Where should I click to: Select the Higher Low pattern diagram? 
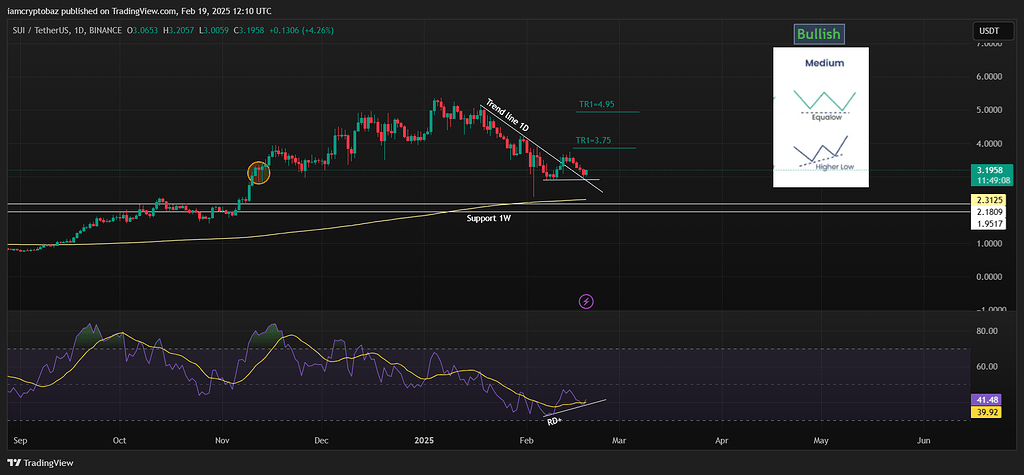point(820,152)
